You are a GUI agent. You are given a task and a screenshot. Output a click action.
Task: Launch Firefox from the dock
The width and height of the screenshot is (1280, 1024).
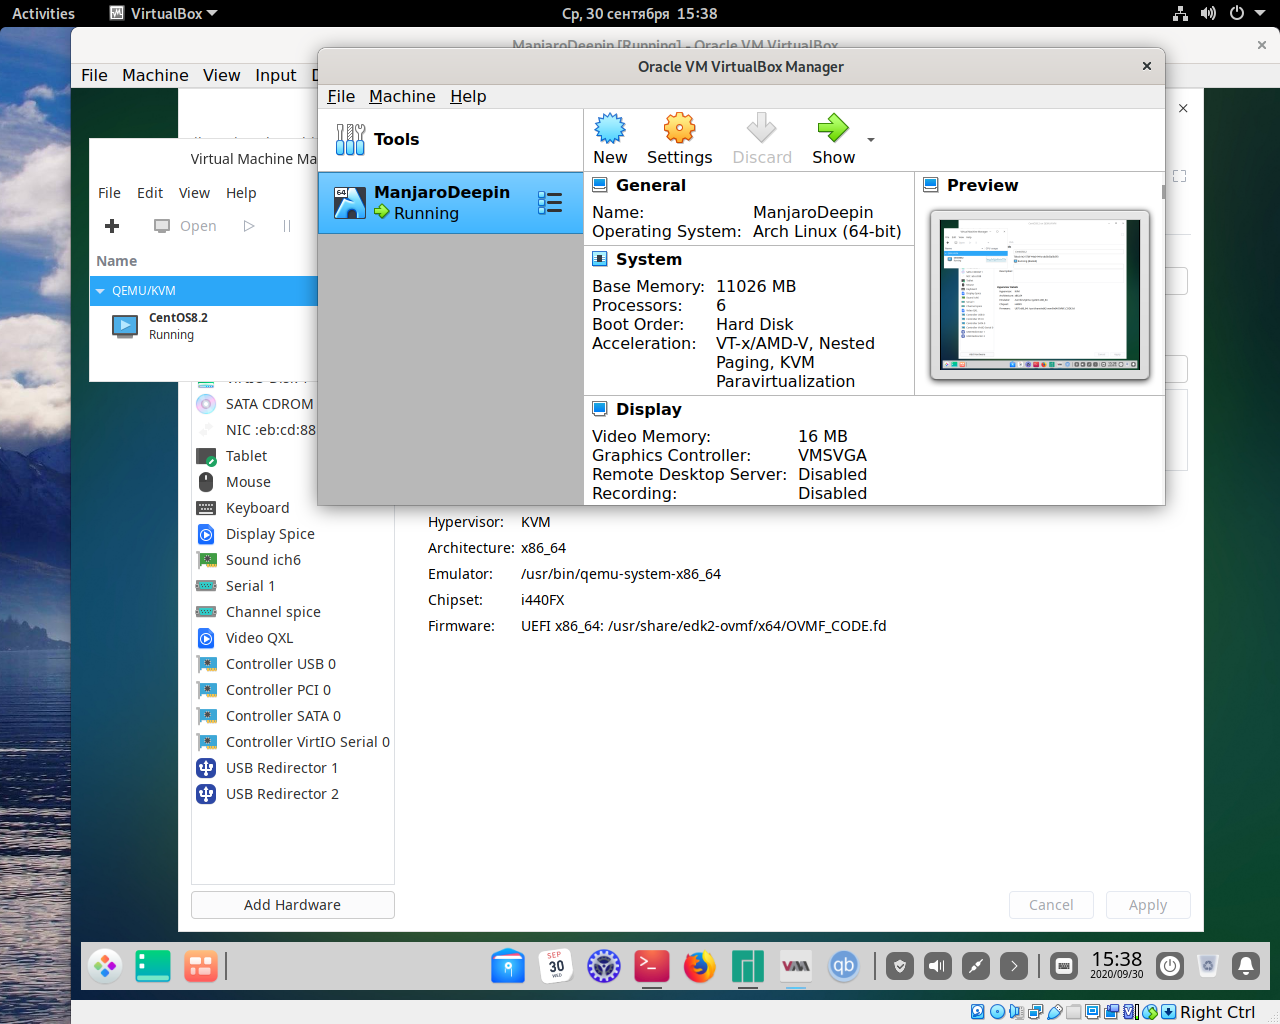point(699,966)
